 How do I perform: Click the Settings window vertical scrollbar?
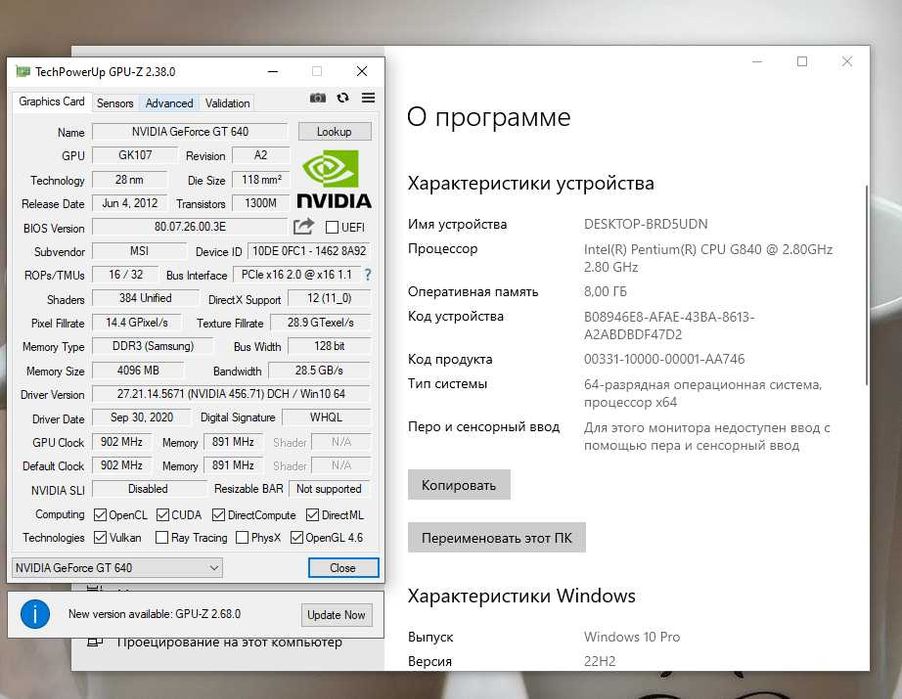pos(866,285)
